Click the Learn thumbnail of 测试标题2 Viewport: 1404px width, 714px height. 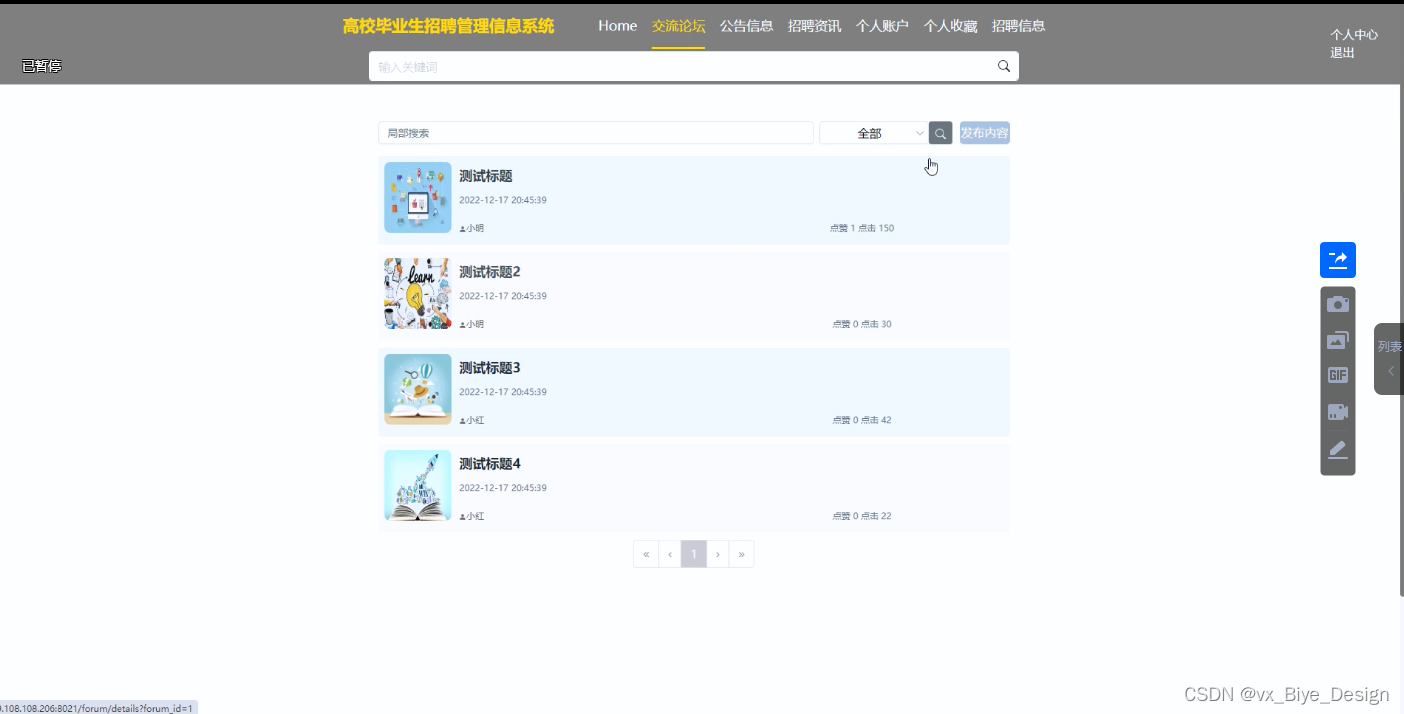[x=417, y=294]
